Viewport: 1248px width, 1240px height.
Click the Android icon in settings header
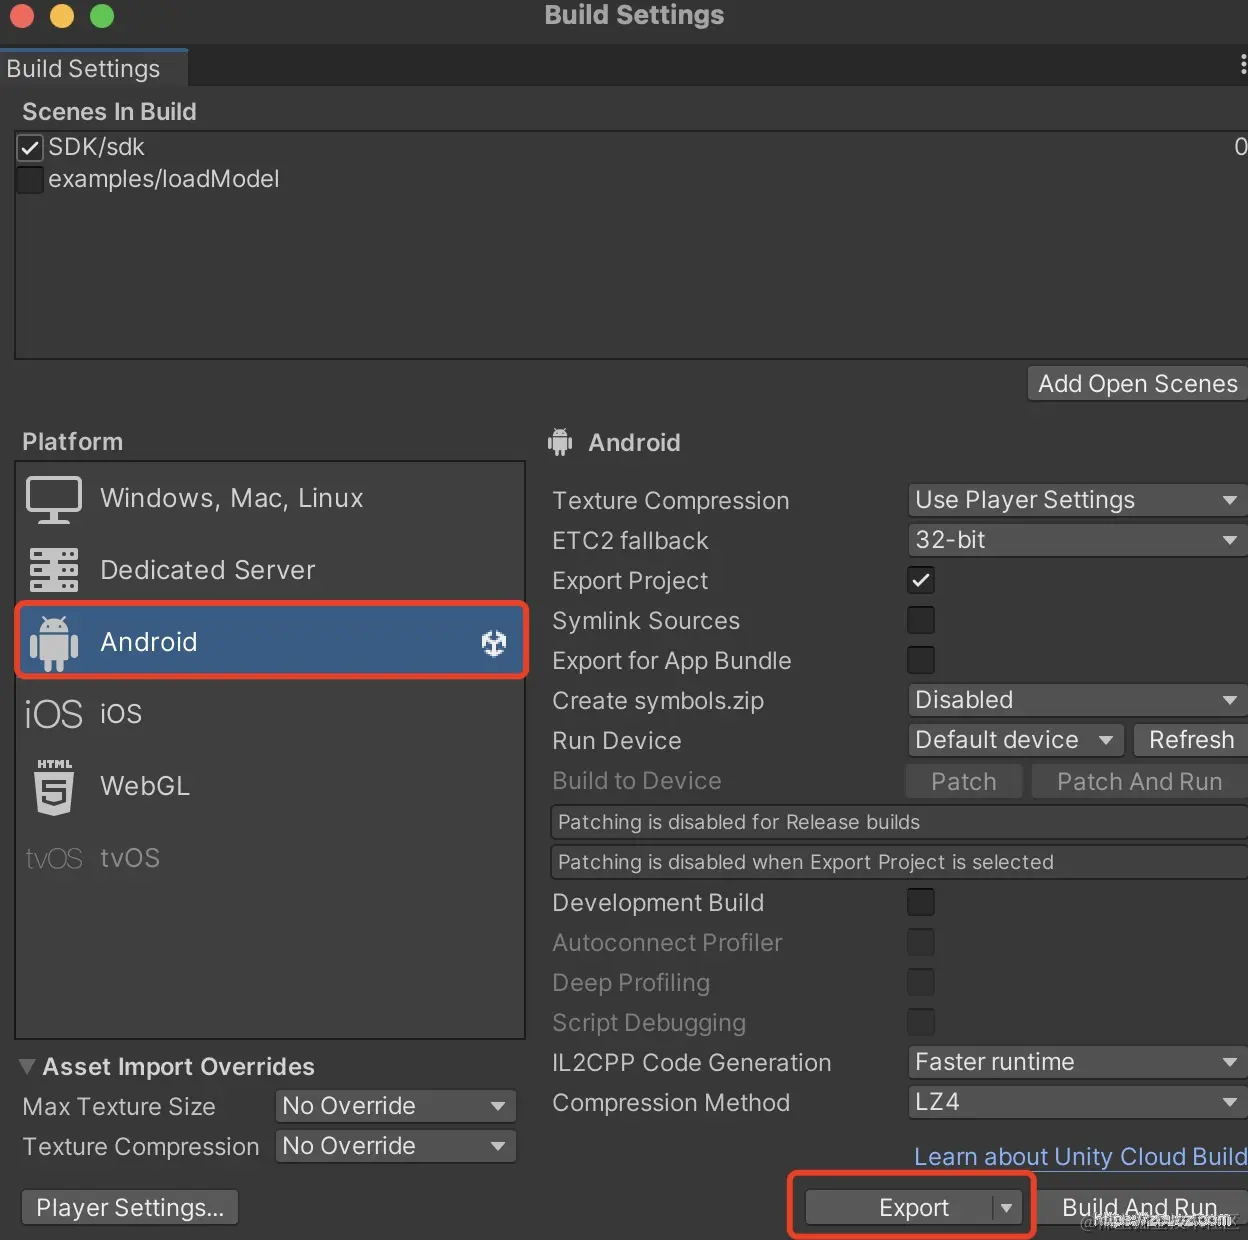pos(560,442)
